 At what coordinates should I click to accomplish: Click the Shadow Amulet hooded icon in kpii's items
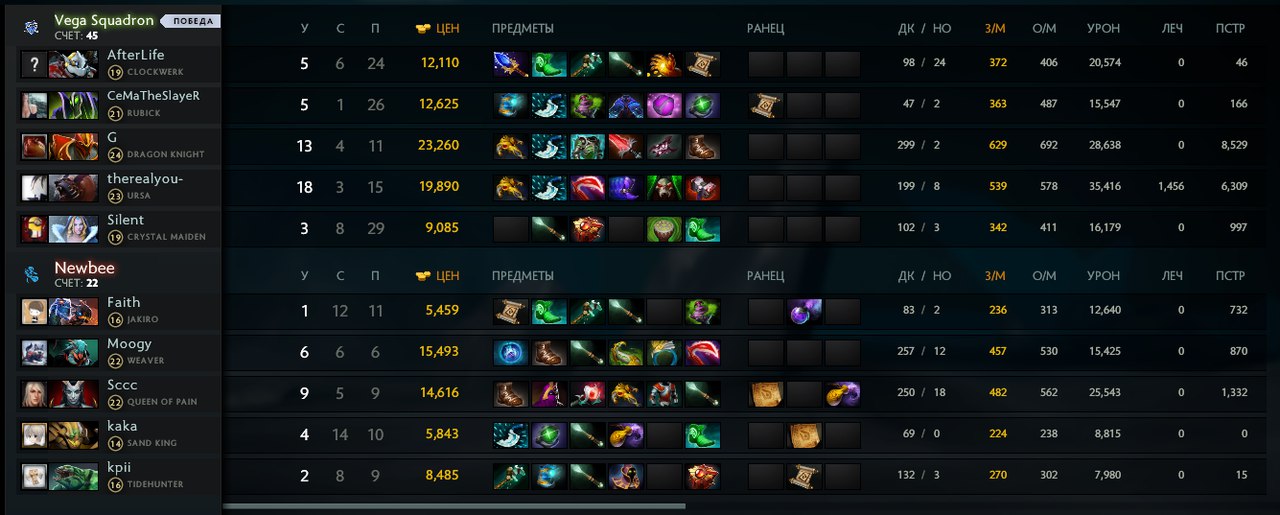coord(625,476)
